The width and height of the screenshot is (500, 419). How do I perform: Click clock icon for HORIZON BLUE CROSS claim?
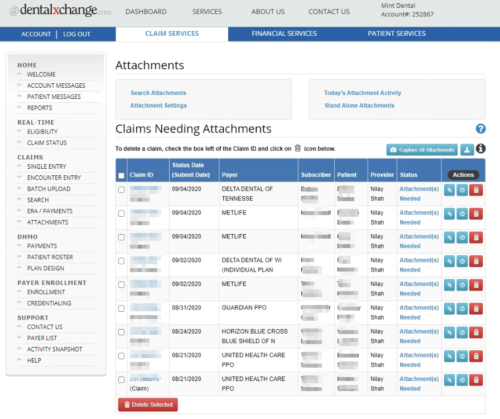[462, 333]
